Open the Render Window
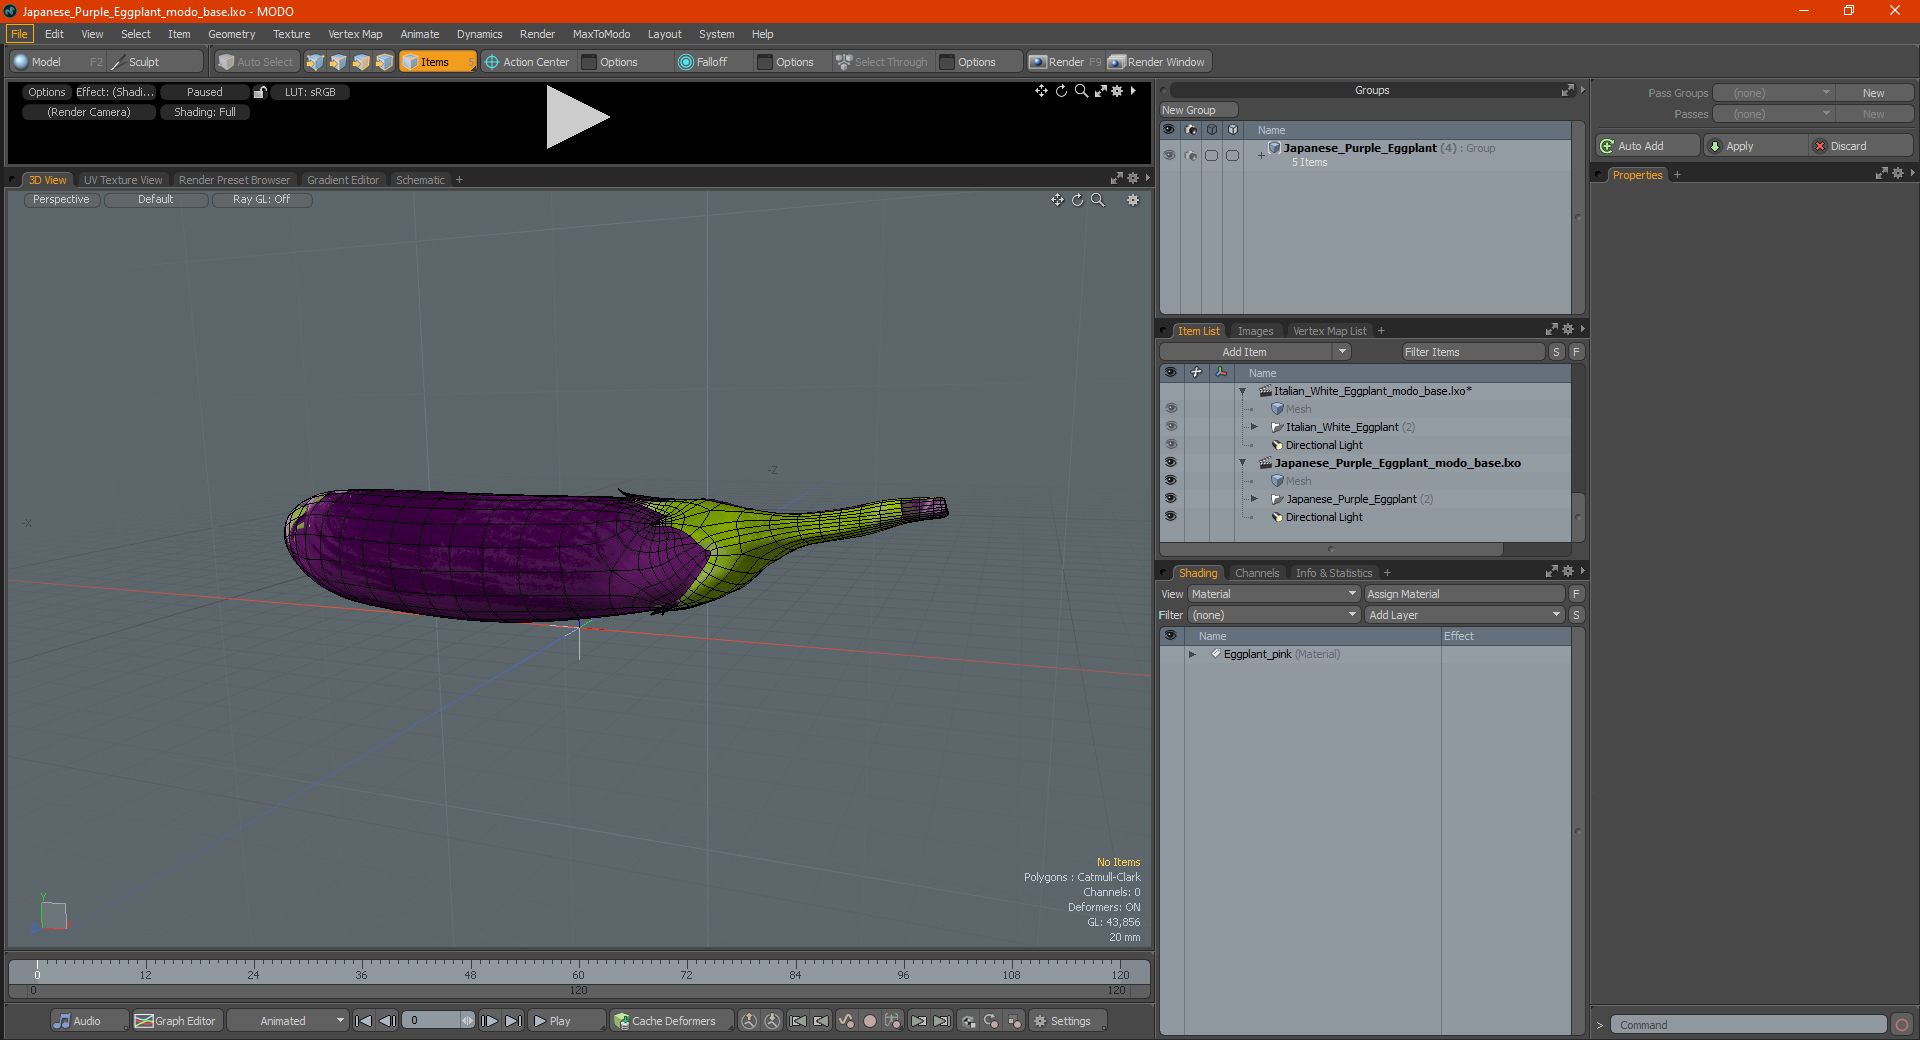Viewport: 1920px width, 1040px height. click(1158, 62)
